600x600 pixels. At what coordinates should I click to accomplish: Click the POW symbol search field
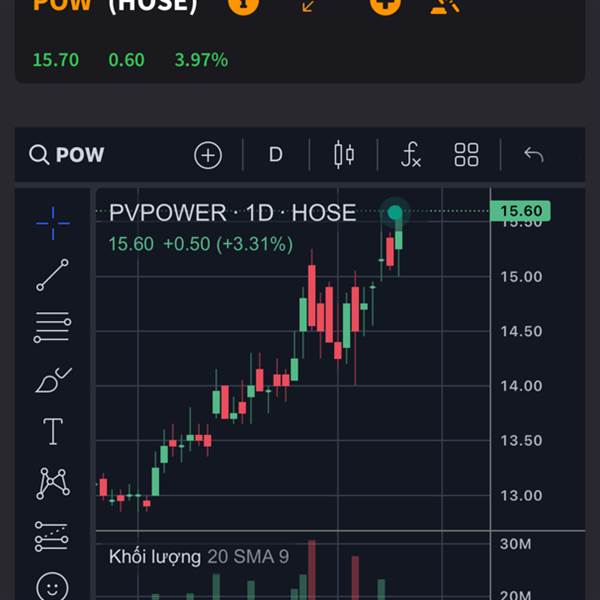tap(67, 155)
